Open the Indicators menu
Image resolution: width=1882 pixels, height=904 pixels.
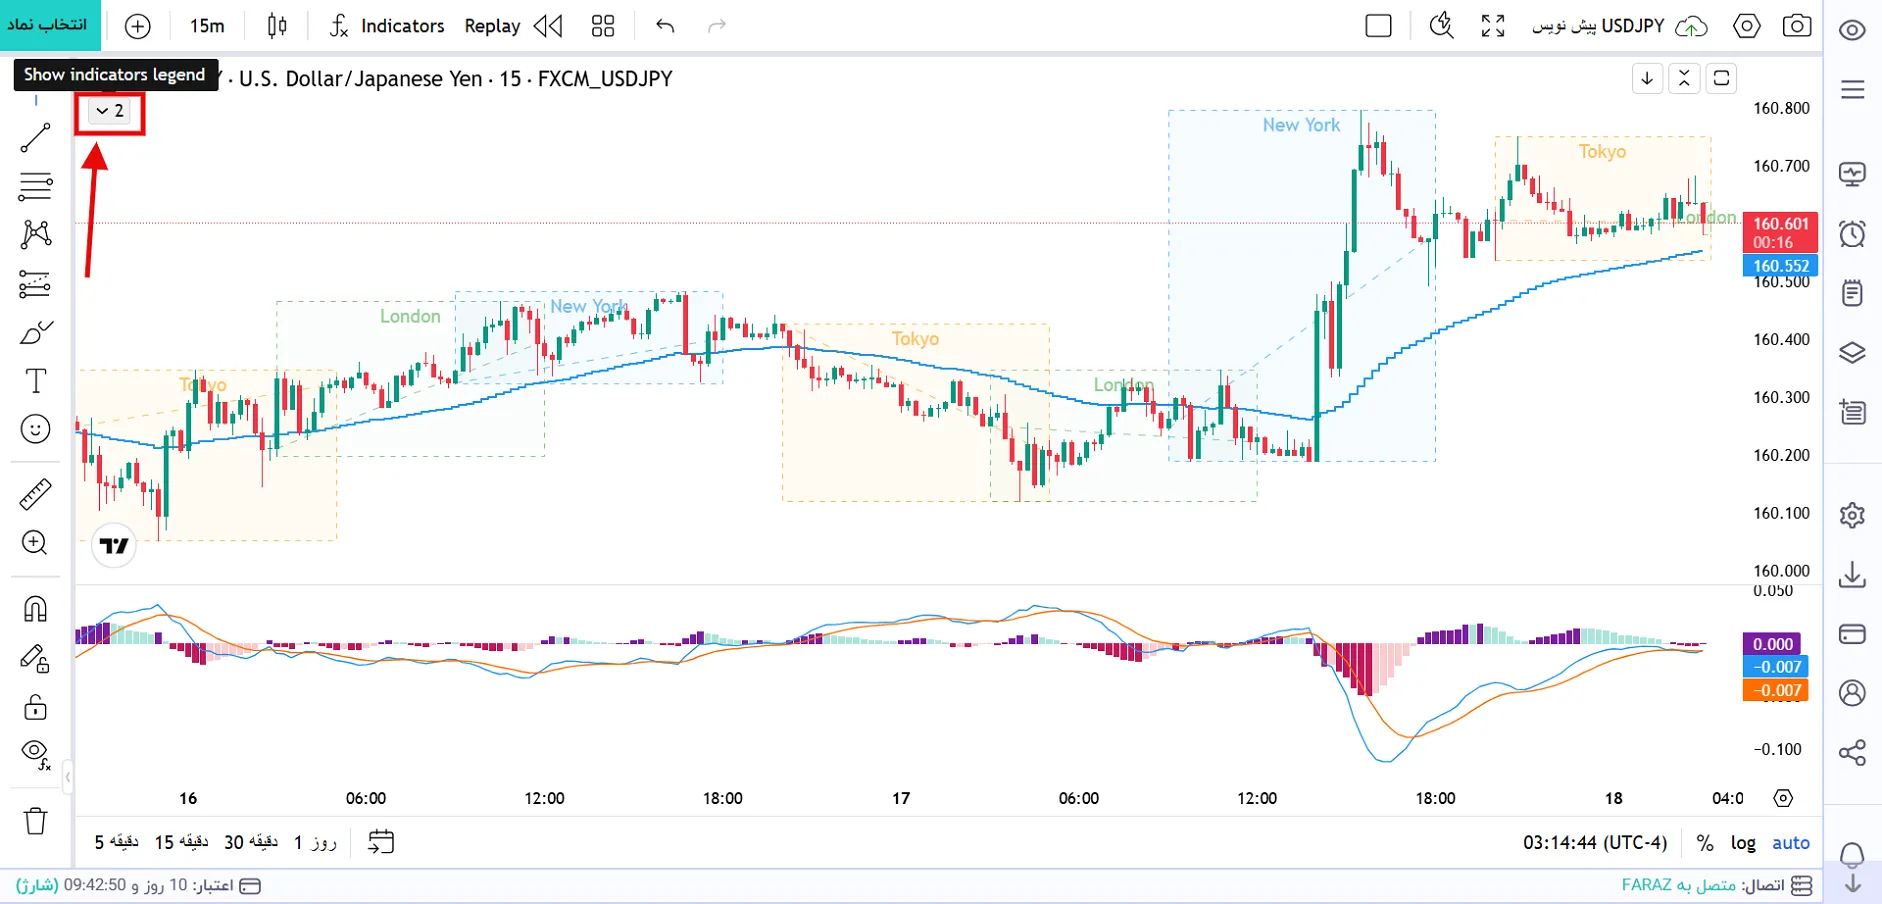(386, 26)
